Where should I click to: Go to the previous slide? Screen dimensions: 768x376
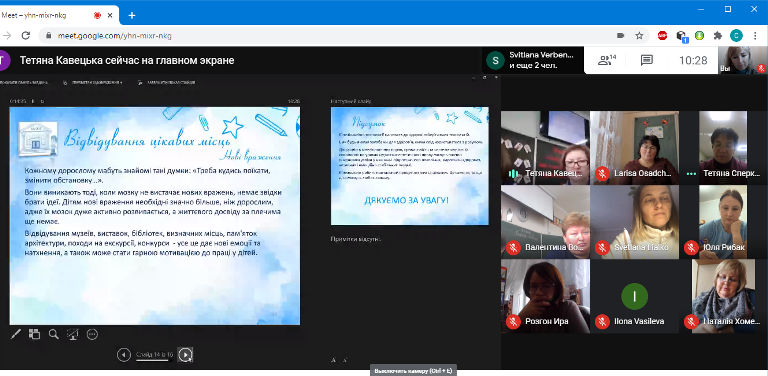coord(123,354)
